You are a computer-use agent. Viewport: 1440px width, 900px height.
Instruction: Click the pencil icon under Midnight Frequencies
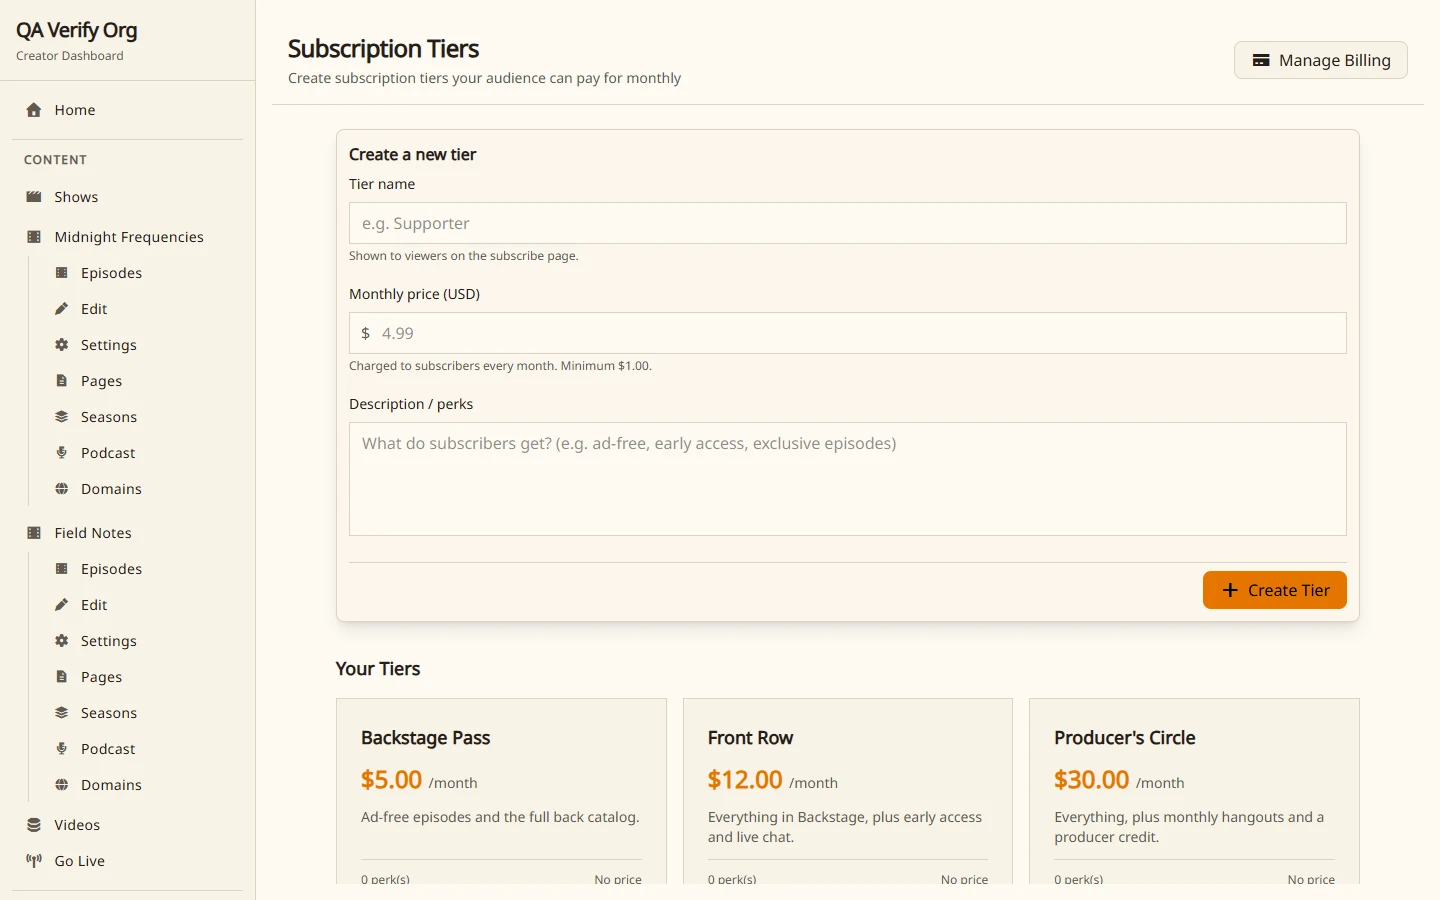tap(61, 309)
